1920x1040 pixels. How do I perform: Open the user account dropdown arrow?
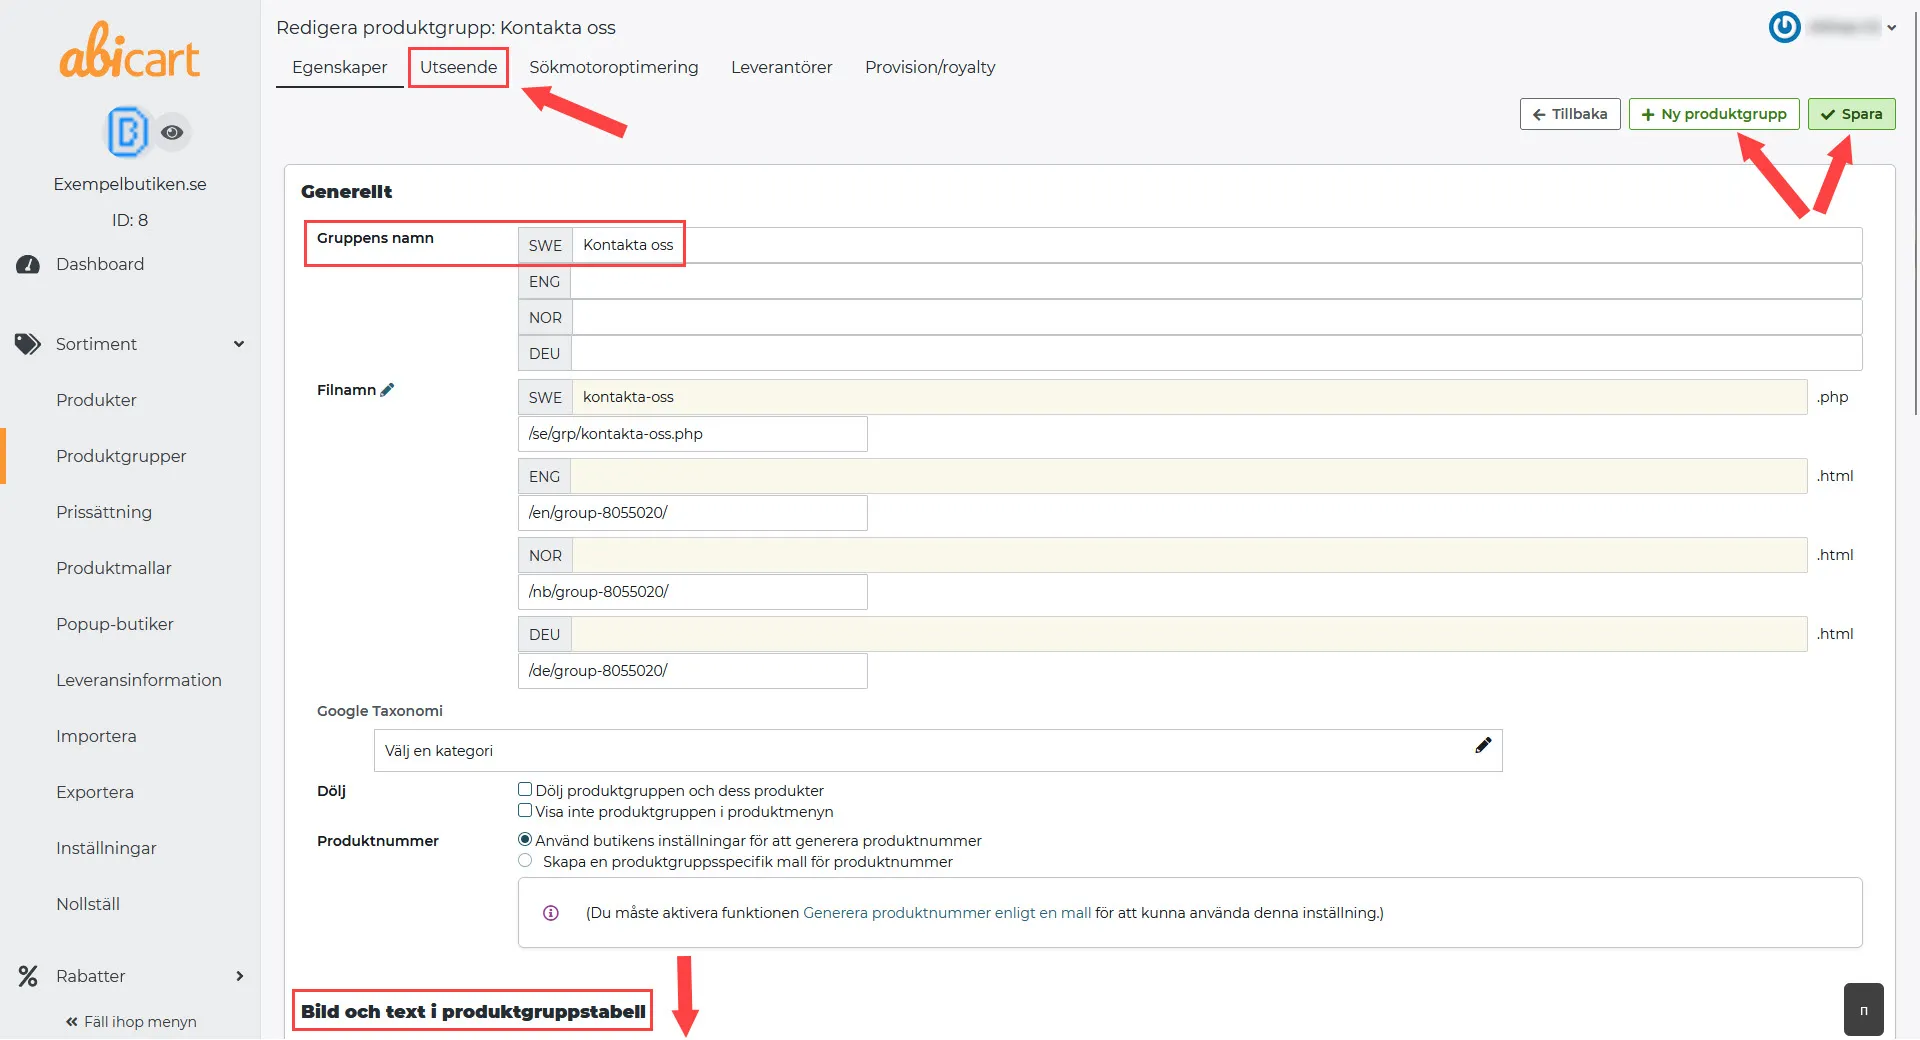tap(1892, 28)
